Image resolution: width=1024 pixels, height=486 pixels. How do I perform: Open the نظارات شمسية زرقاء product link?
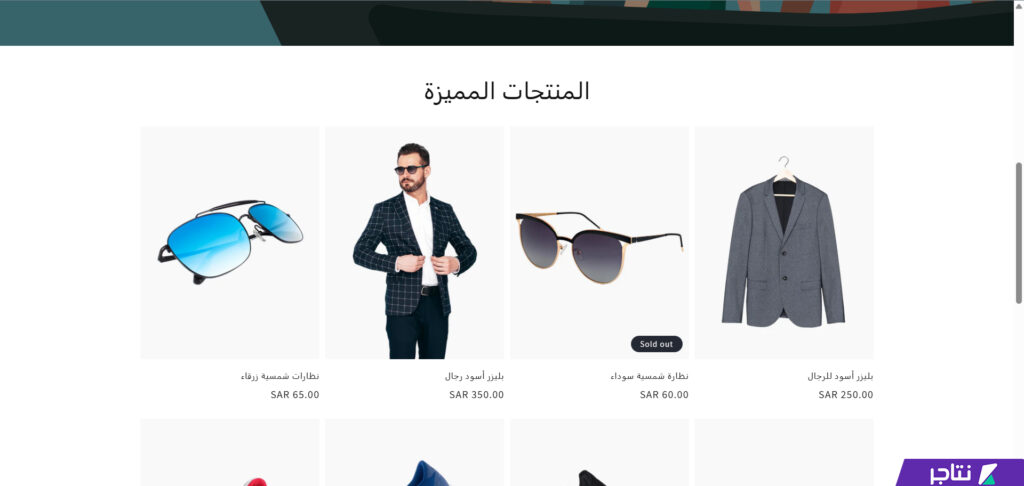point(280,376)
